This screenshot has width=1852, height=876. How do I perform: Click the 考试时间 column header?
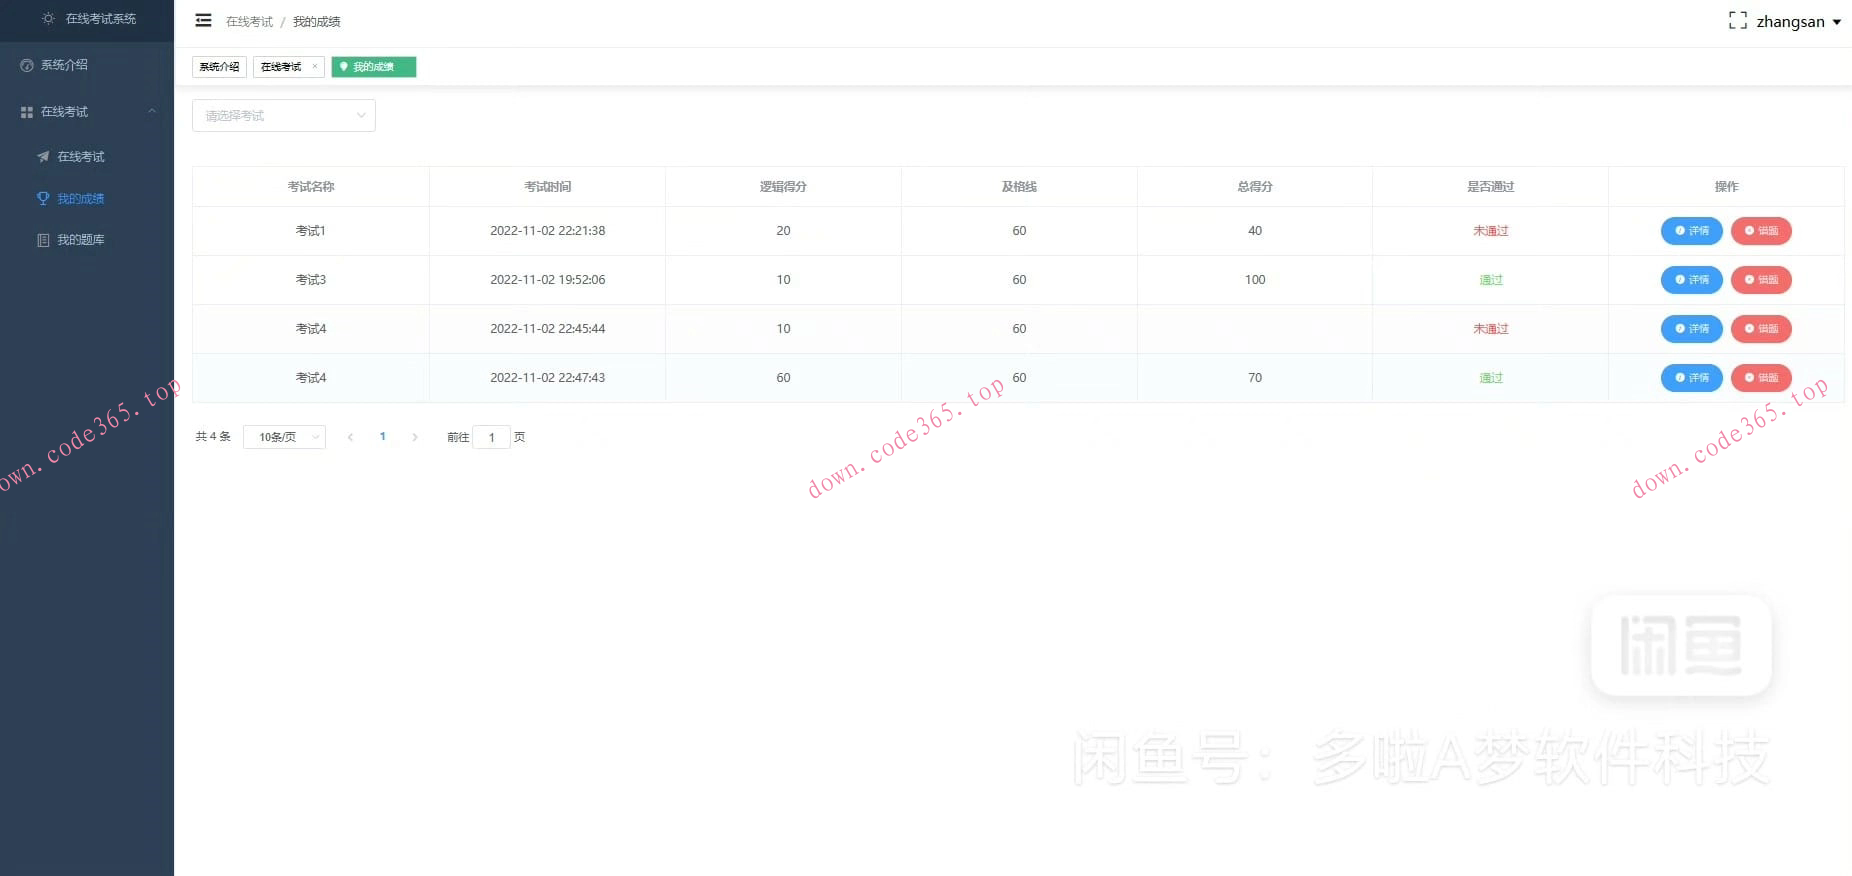point(547,187)
